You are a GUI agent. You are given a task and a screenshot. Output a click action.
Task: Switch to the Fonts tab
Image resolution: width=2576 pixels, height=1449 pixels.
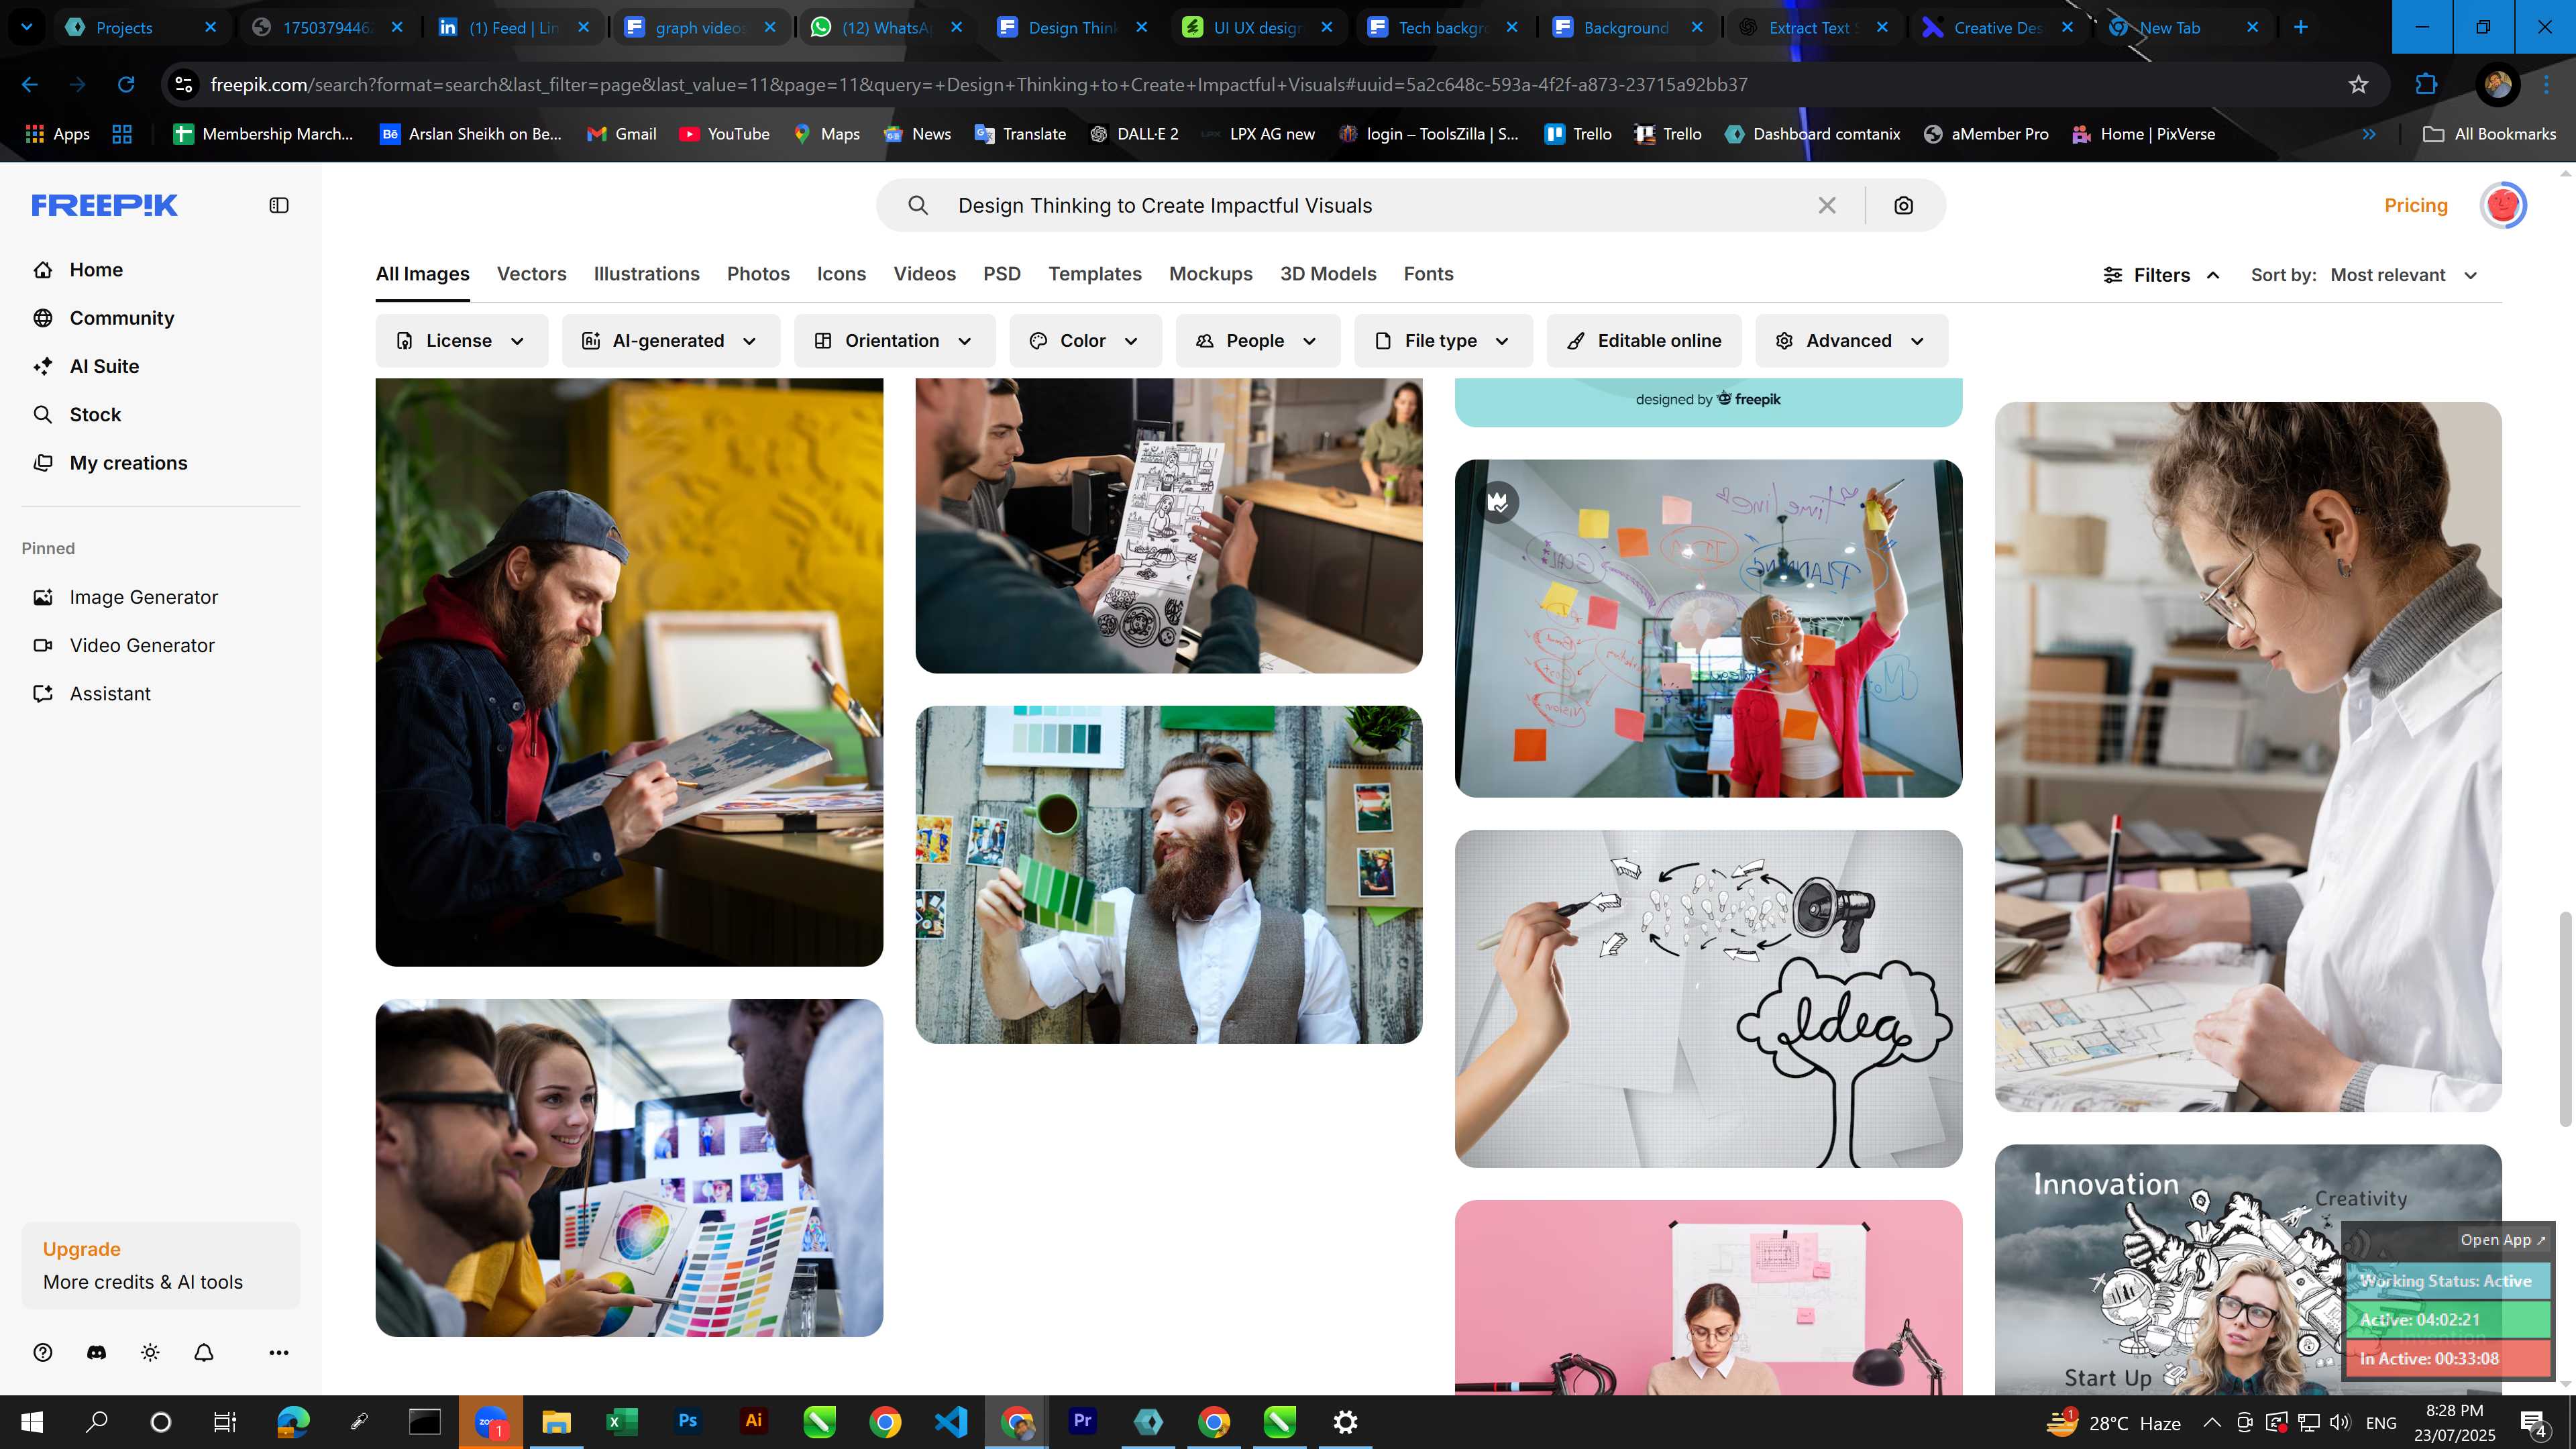(1428, 274)
